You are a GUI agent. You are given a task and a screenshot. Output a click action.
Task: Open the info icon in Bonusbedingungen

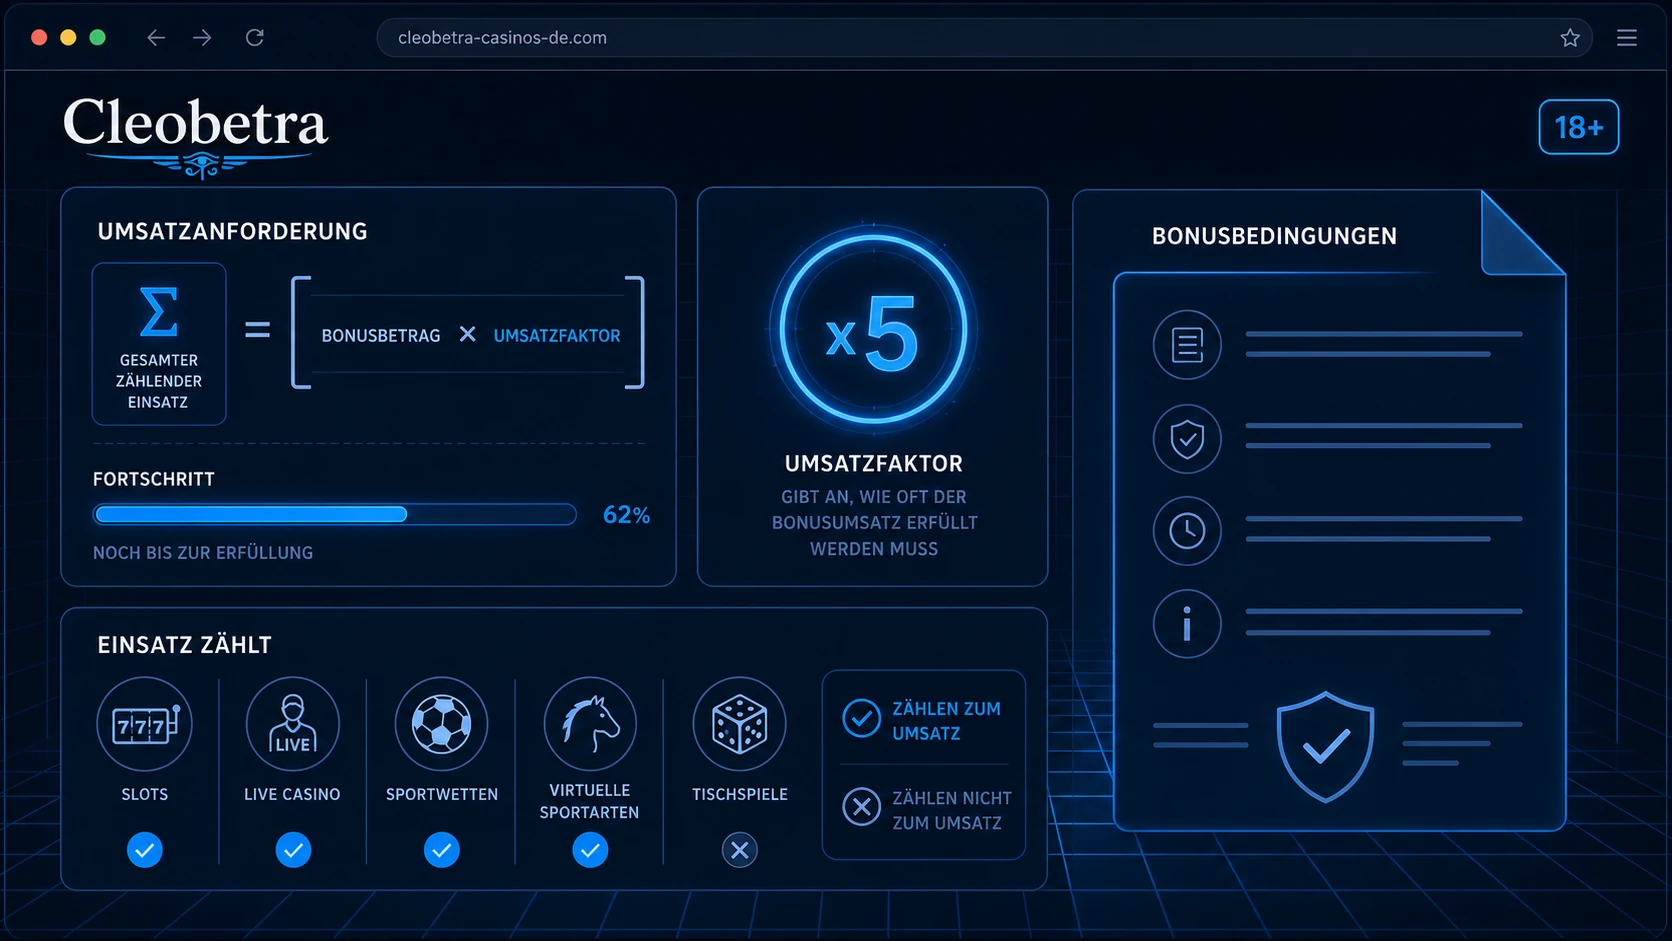1187,624
